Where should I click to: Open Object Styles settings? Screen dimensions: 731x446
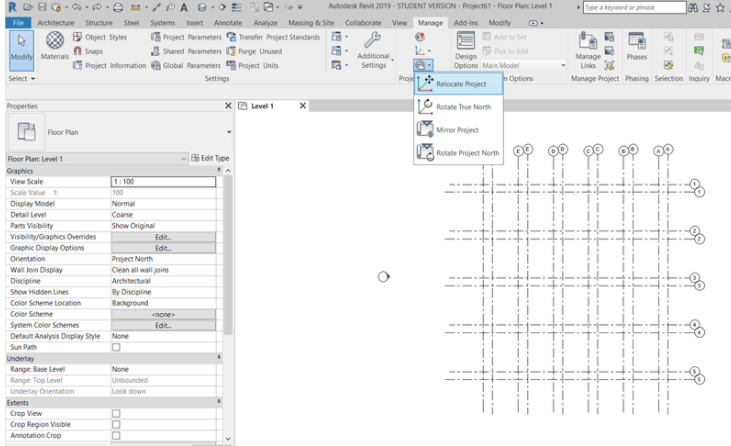click(100, 37)
